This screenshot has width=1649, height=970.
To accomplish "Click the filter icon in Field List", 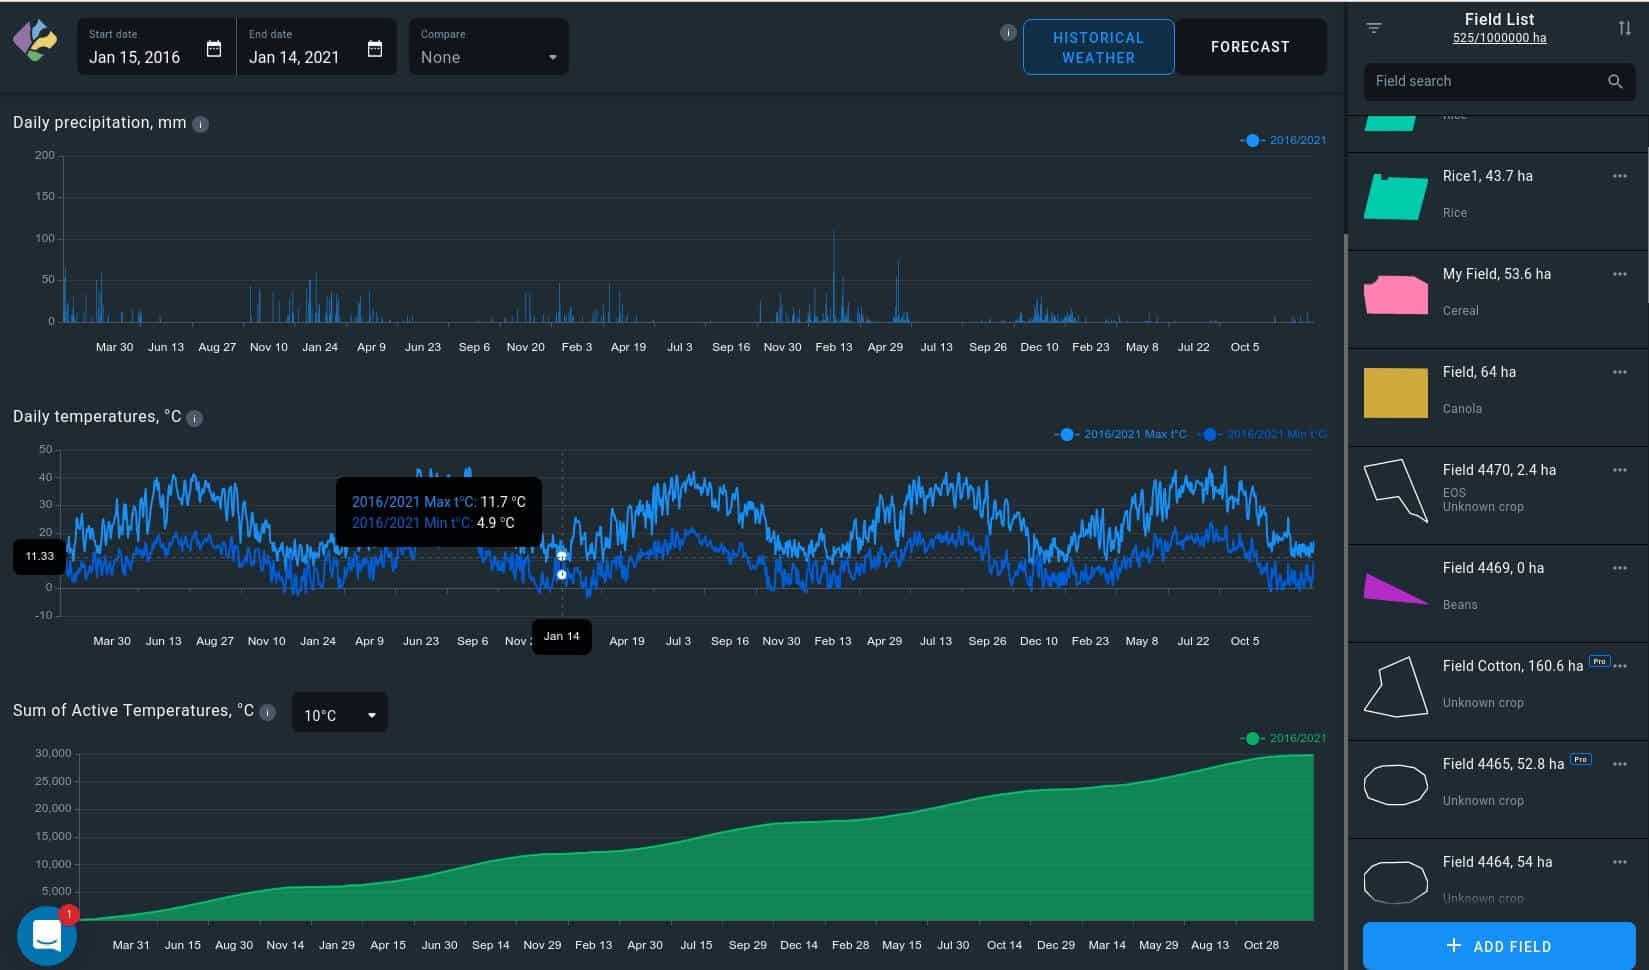I will [x=1374, y=28].
